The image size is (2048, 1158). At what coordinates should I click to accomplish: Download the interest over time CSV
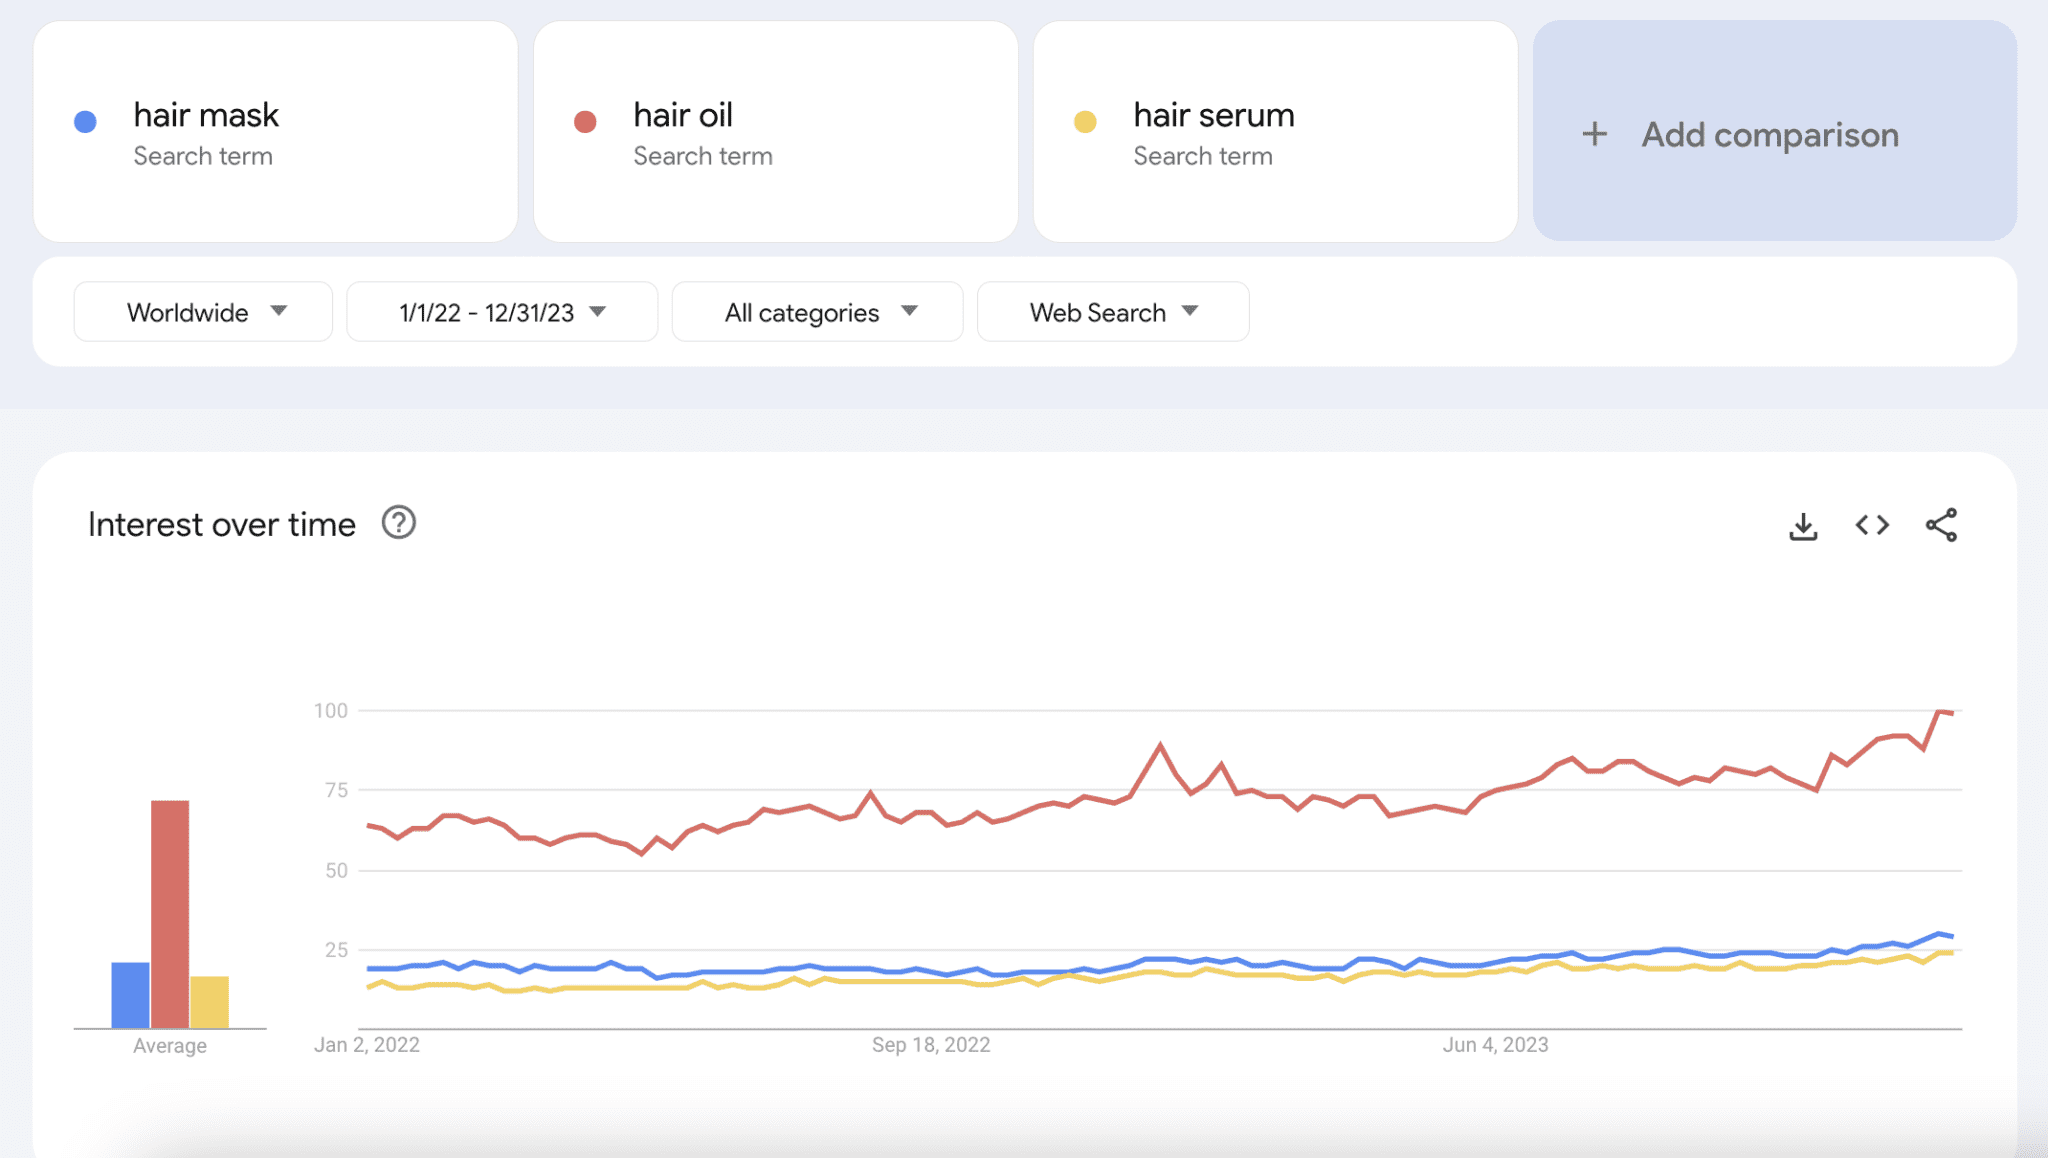pos(1803,526)
